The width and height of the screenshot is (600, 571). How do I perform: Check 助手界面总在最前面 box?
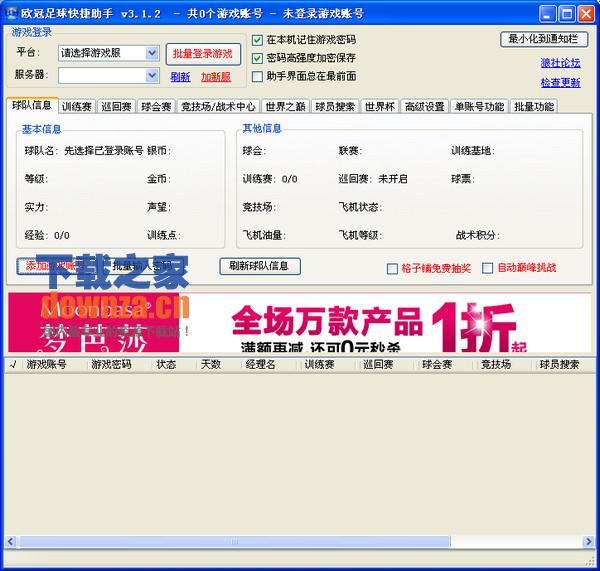(258, 76)
